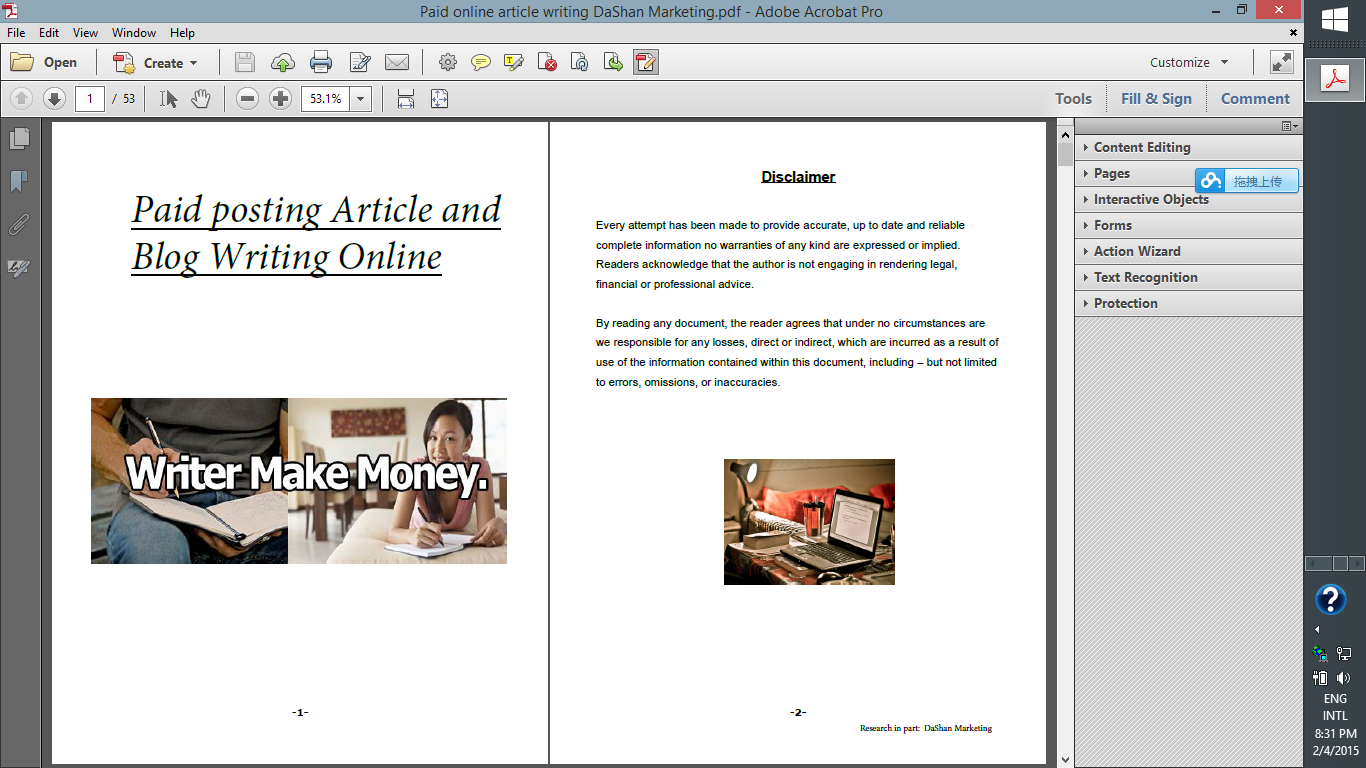The height and width of the screenshot is (768, 1366).
Task: Zoom out with the minus icon
Action: coord(246,99)
